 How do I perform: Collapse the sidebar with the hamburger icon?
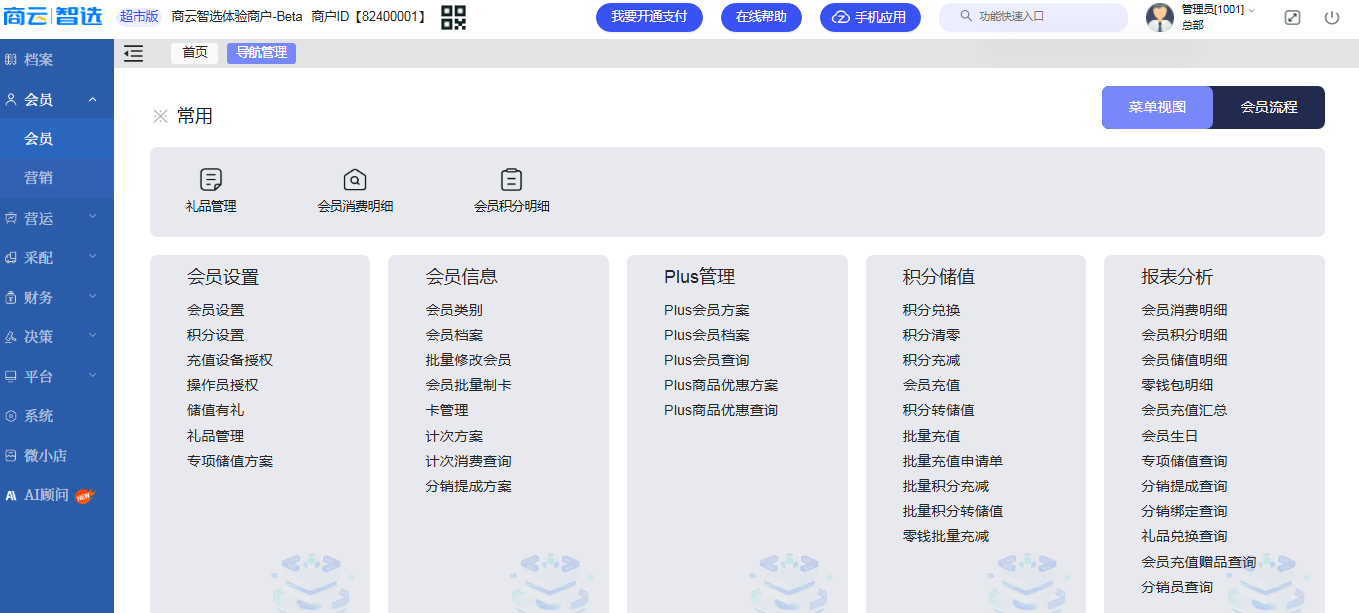(133, 54)
